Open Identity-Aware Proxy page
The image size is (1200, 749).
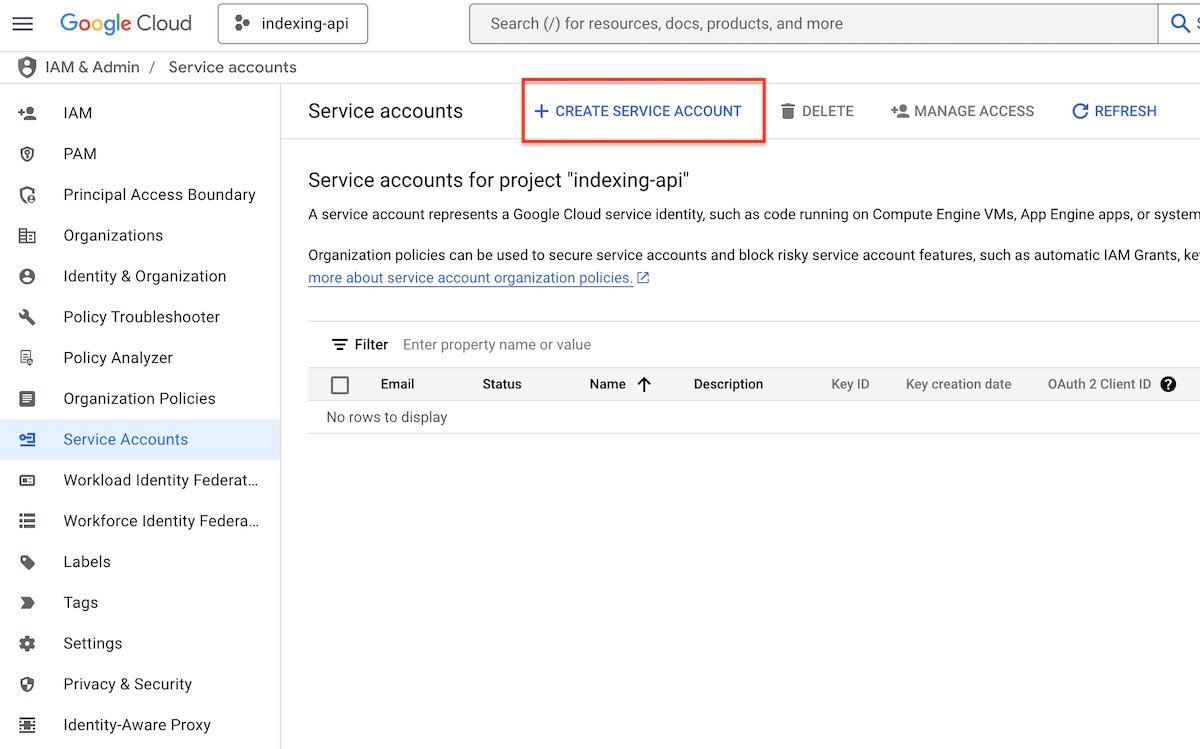coord(137,725)
